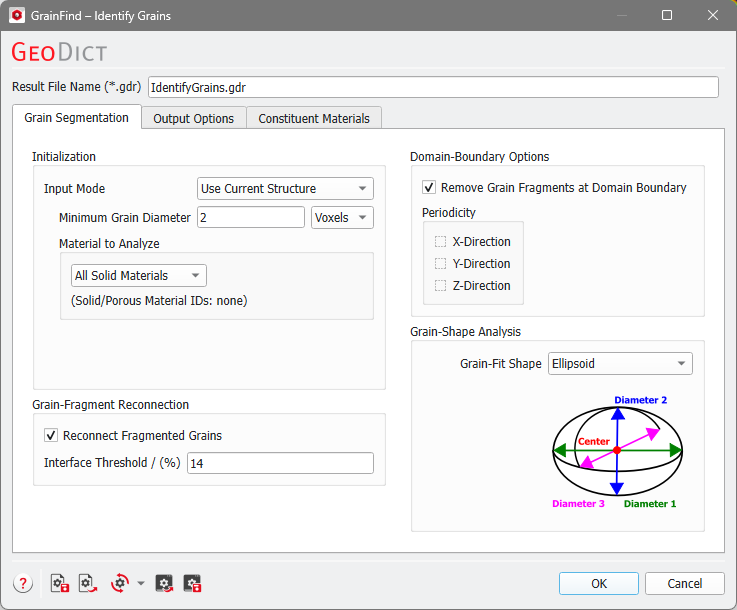737x610 pixels.
Task: Click the save settings to file icon
Action: click(x=60, y=584)
